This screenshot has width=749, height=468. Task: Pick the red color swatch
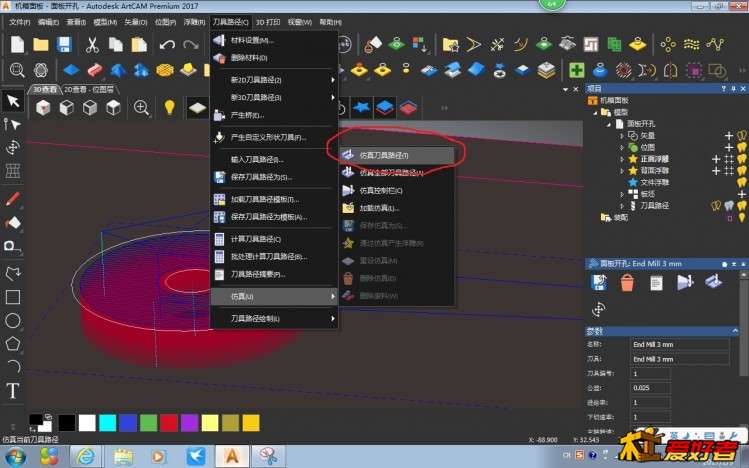tap(169, 423)
